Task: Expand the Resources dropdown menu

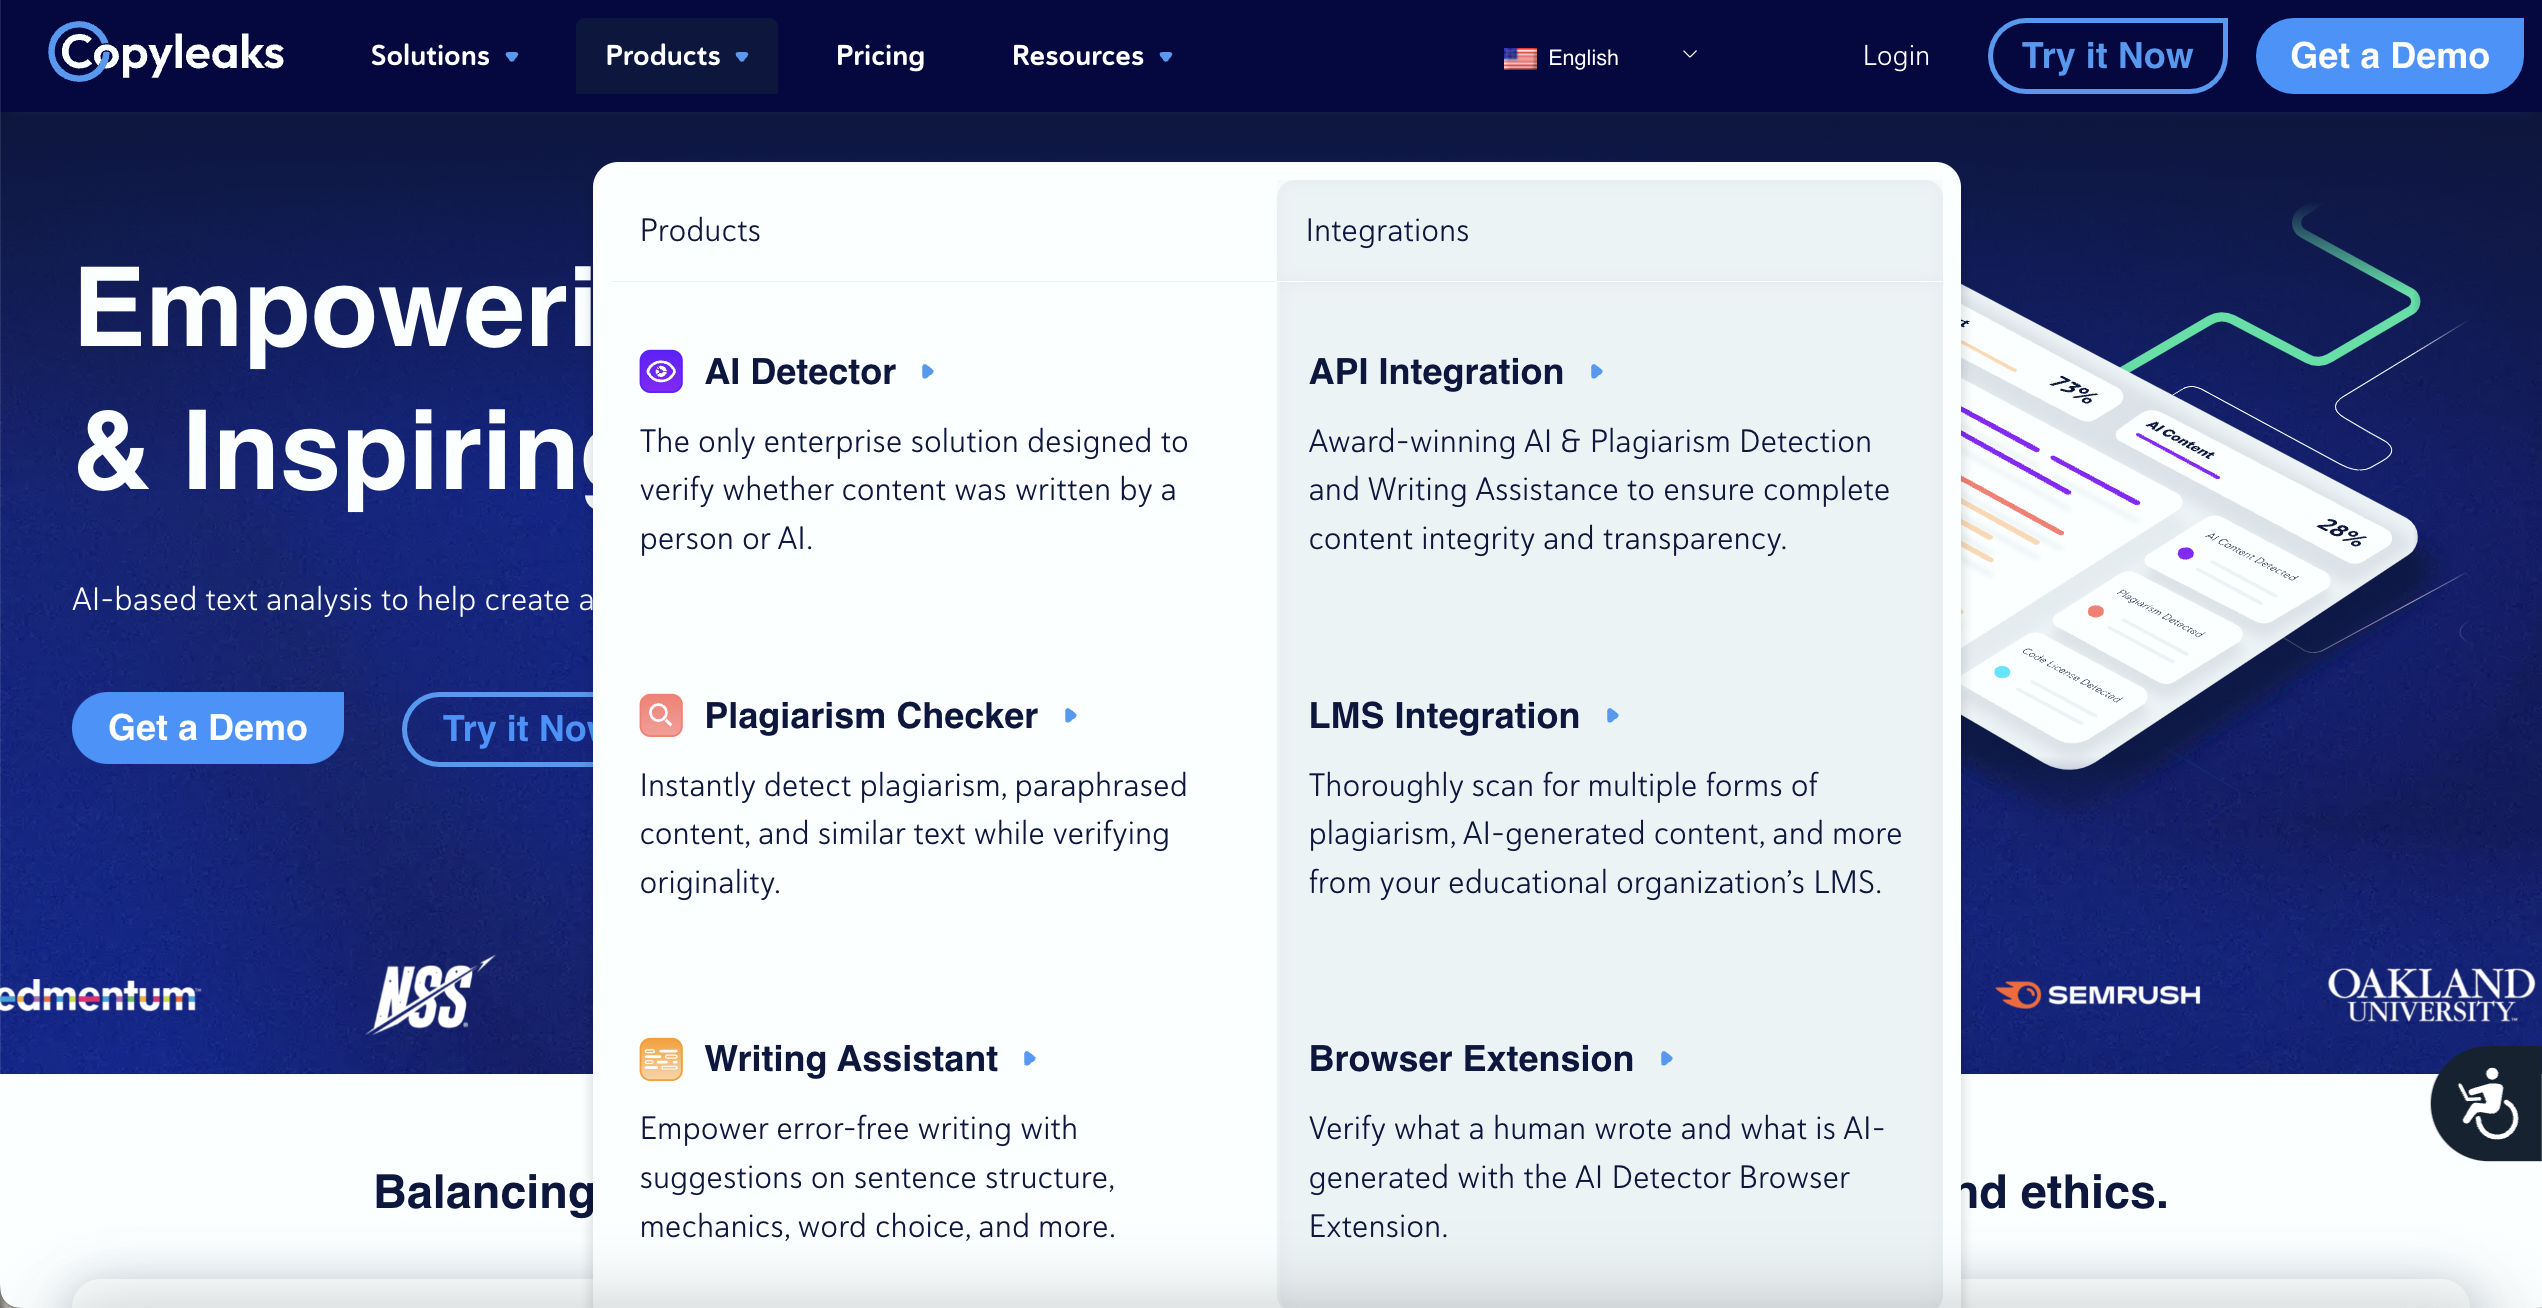Action: click(1091, 56)
